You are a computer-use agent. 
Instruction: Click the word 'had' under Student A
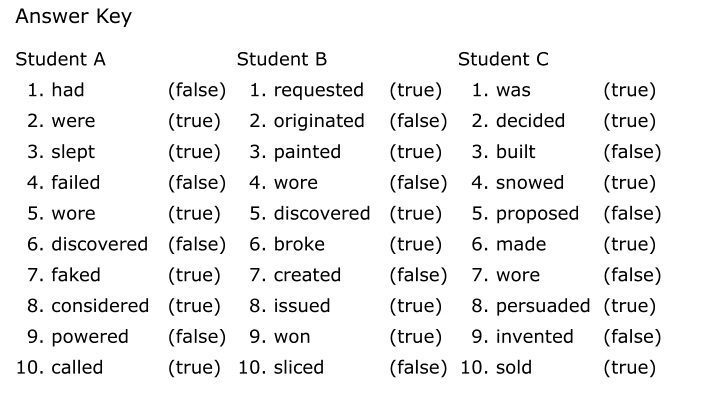click(68, 90)
